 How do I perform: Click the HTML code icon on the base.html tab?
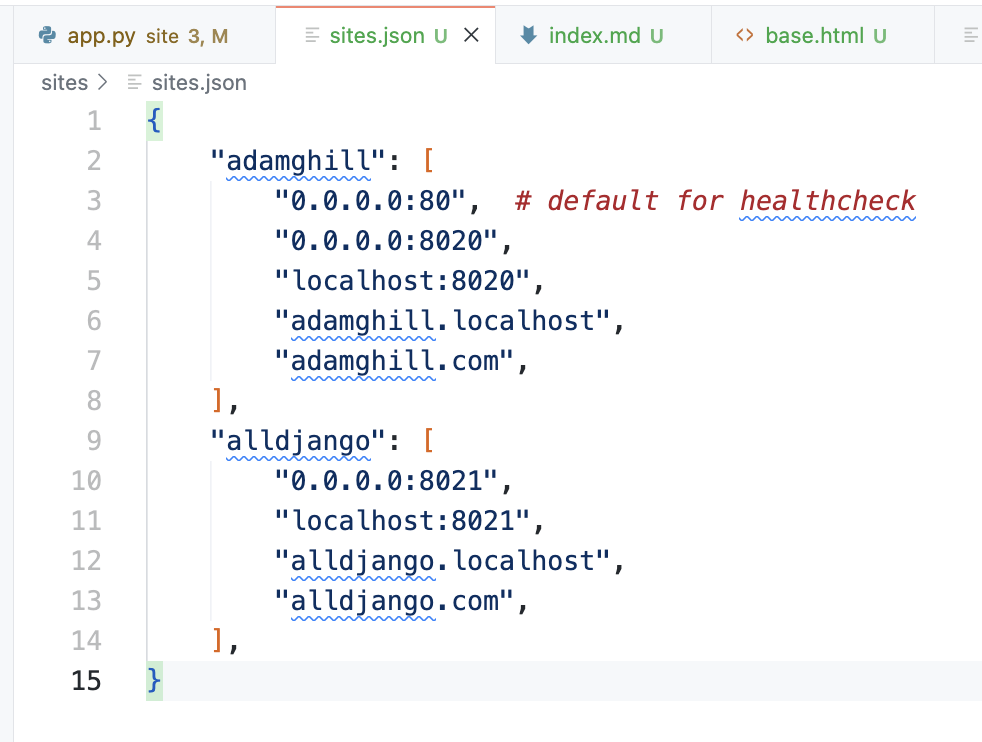coord(744,36)
